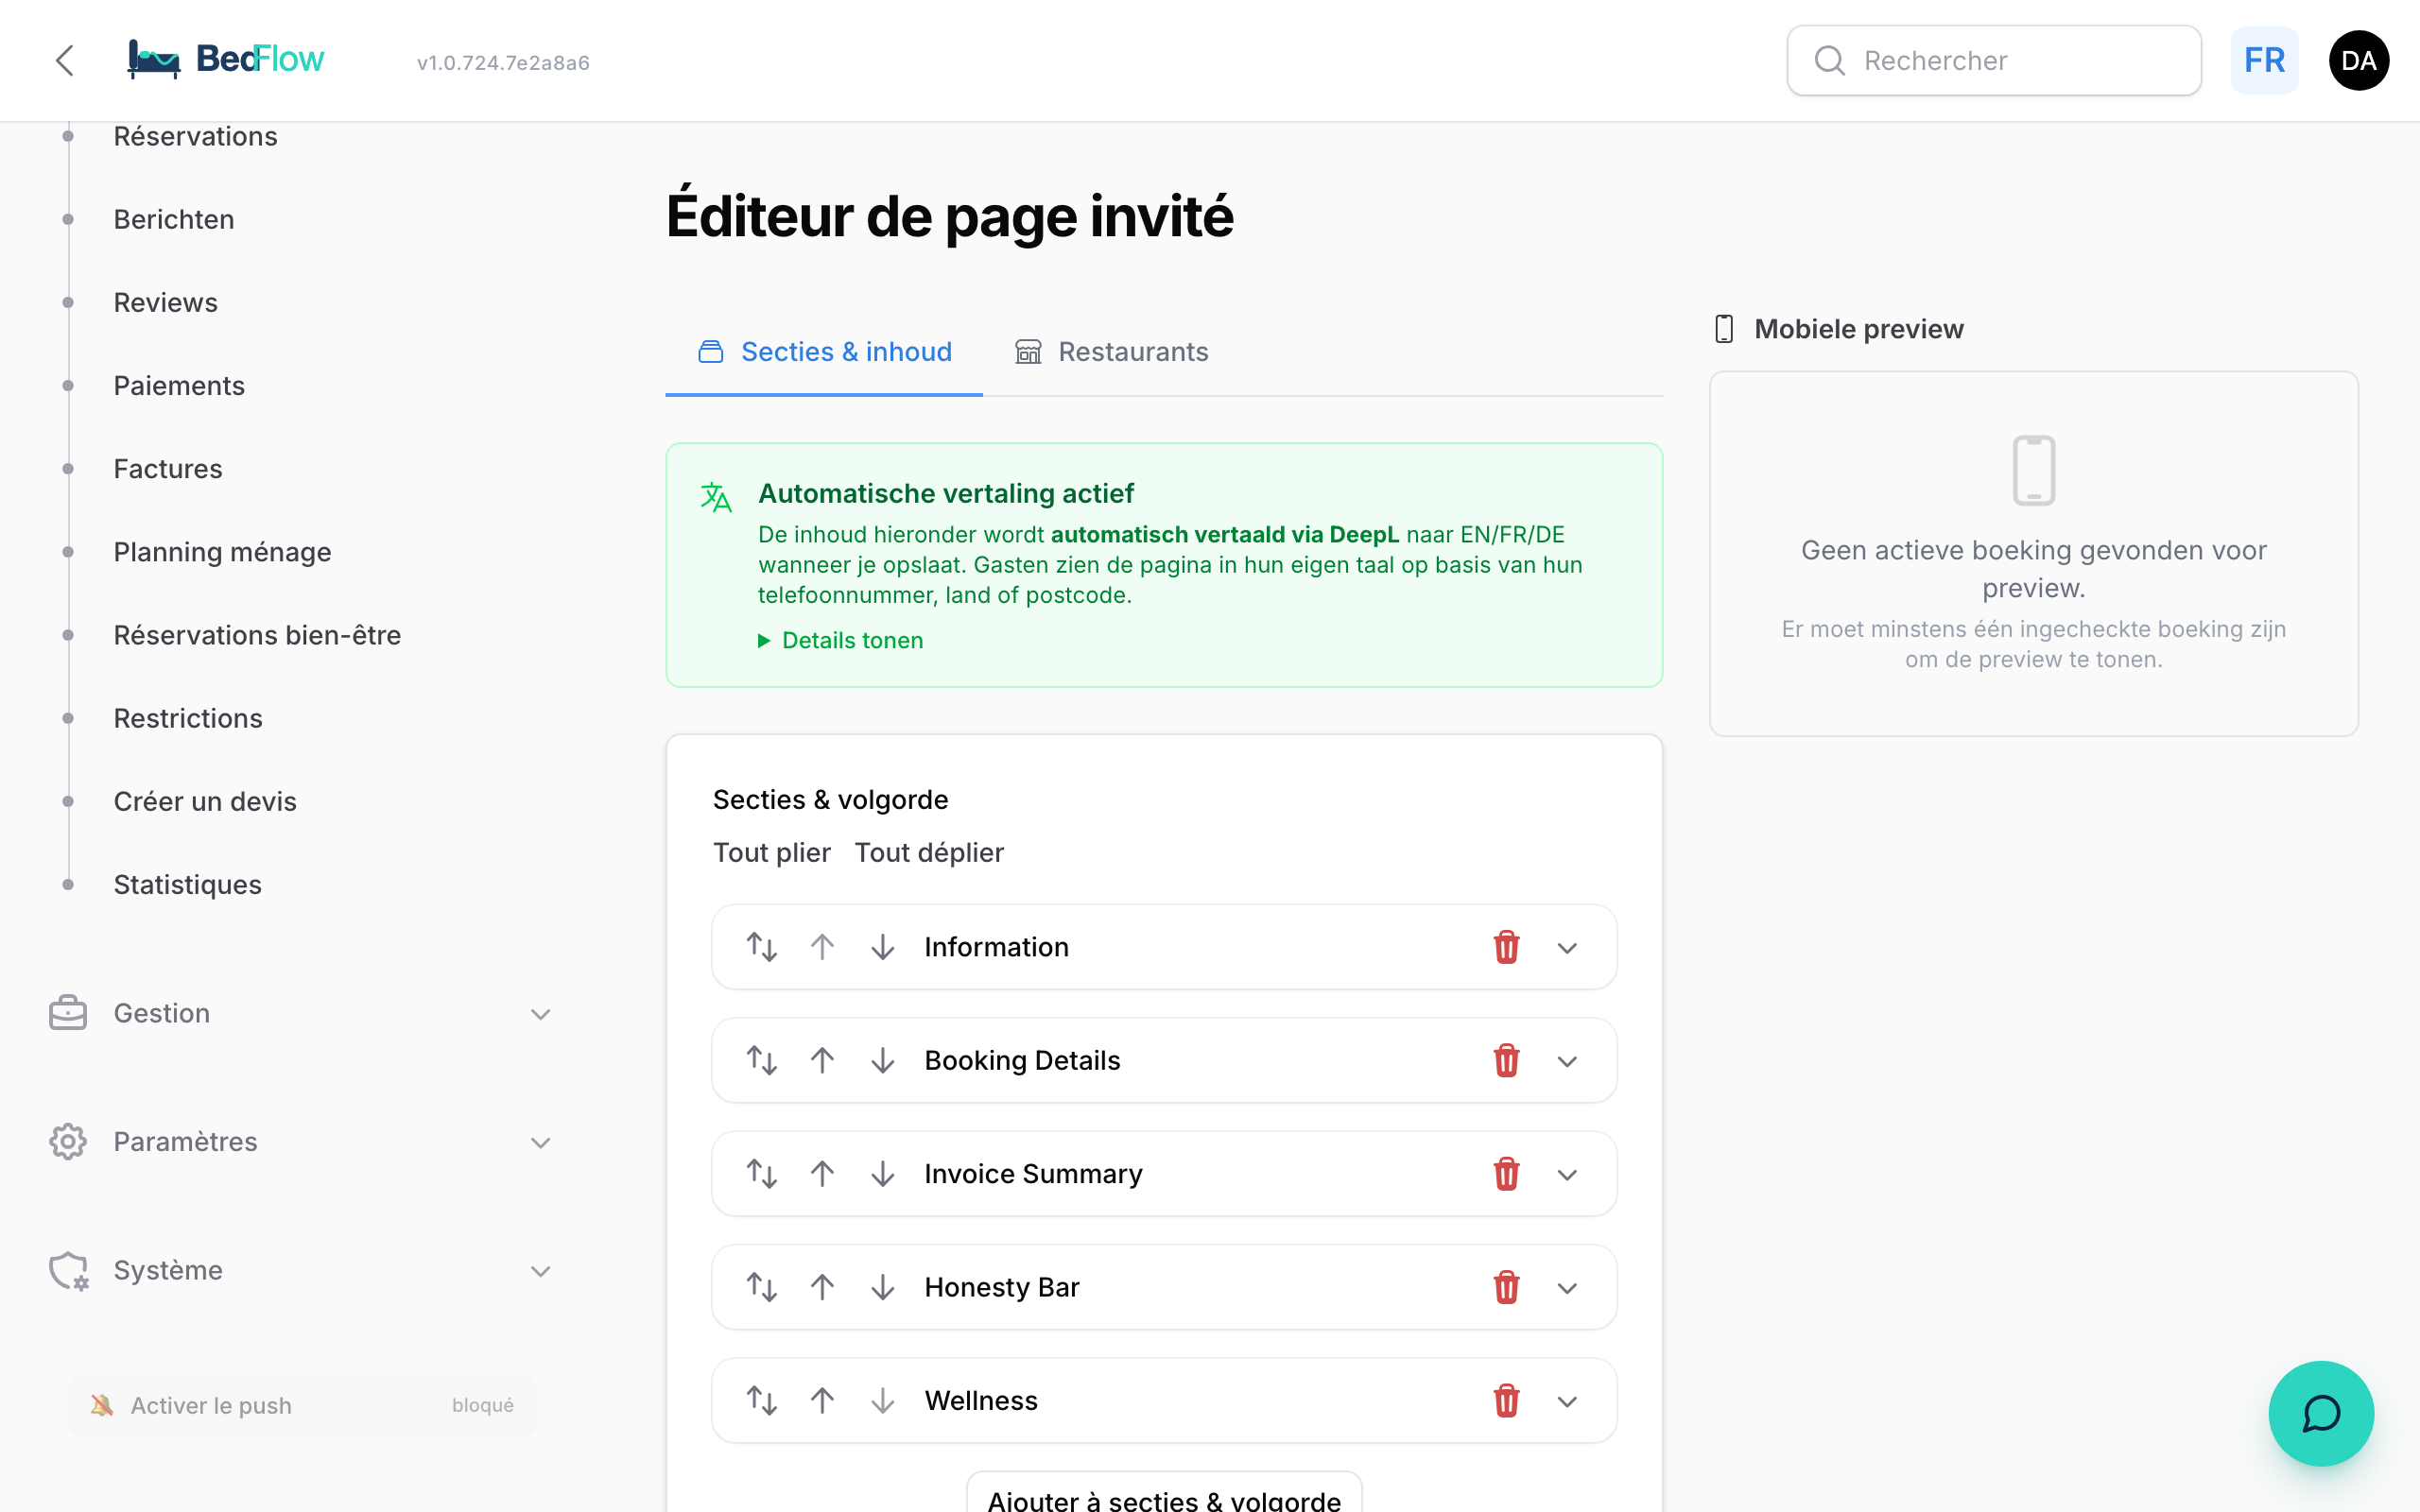Select the Secties & inhoud tab
Viewport: 2420px width, 1512px height.
(x=824, y=352)
